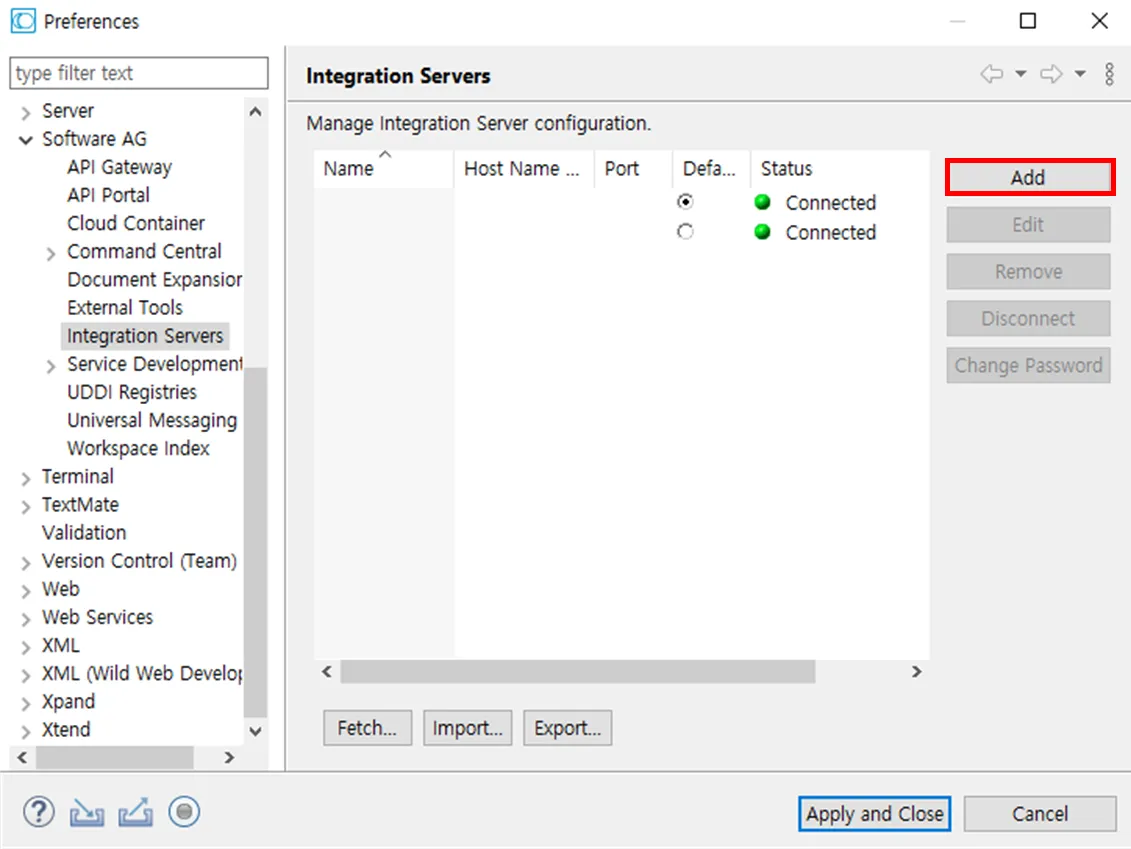The height and width of the screenshot is (849, 1131).
Task: Select XML (Wild Web Developer) item
Action: coord(142,673)
